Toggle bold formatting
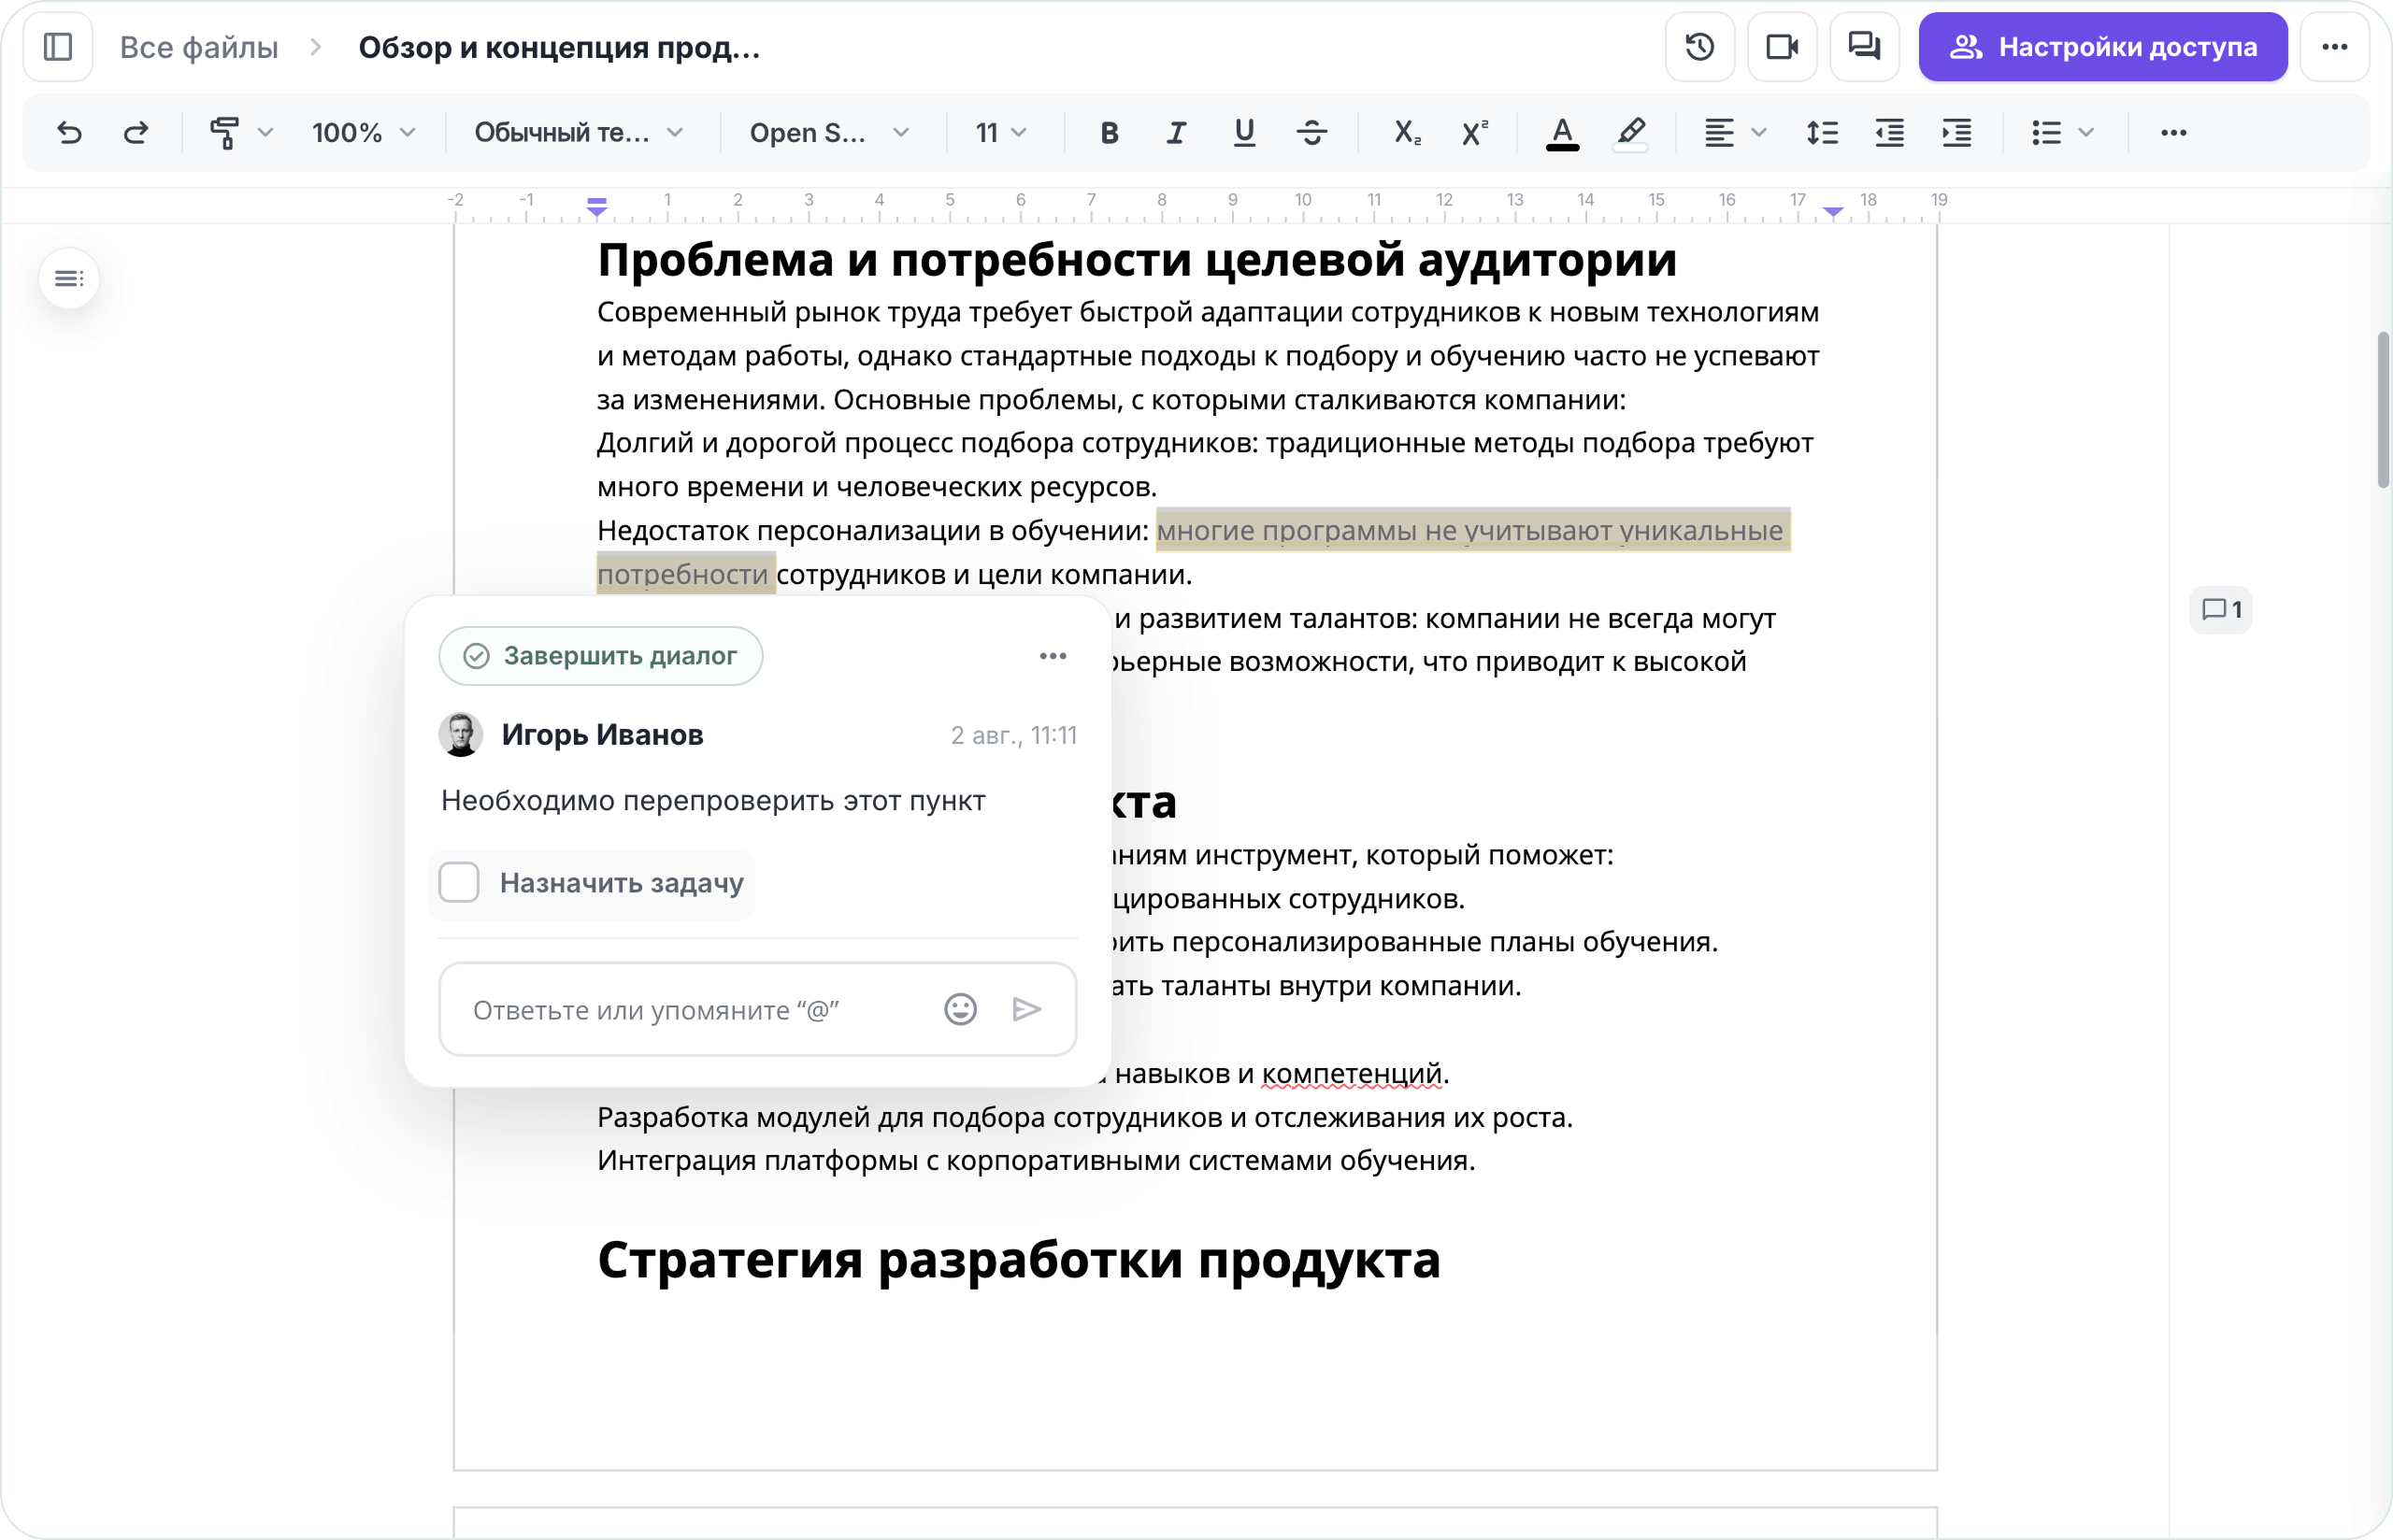The image size is (2393, 1540). point(1108,132)
